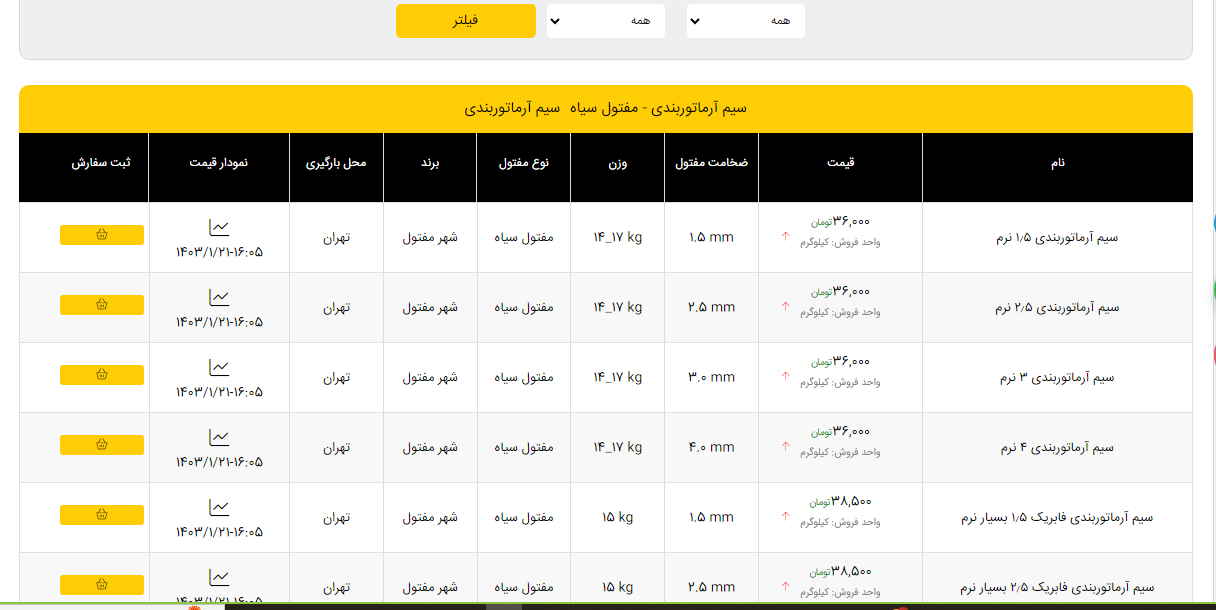The height and width of the screenshot is (610, 1216).
Task: Add فابریک ۲/۵ بسیار نرم to order basket
Action: [x=102, y=585]
